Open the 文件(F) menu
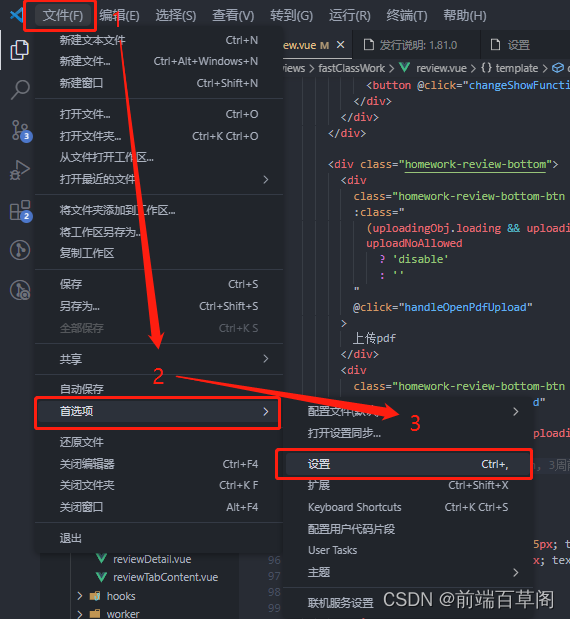Screen dimensions: 570x619 [x=63, y=16]
